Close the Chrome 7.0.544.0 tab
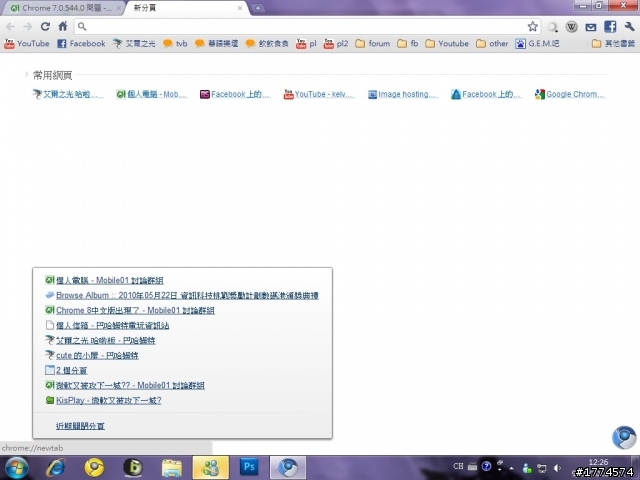This screenshot has width=640, height=480. click(118, 8)
